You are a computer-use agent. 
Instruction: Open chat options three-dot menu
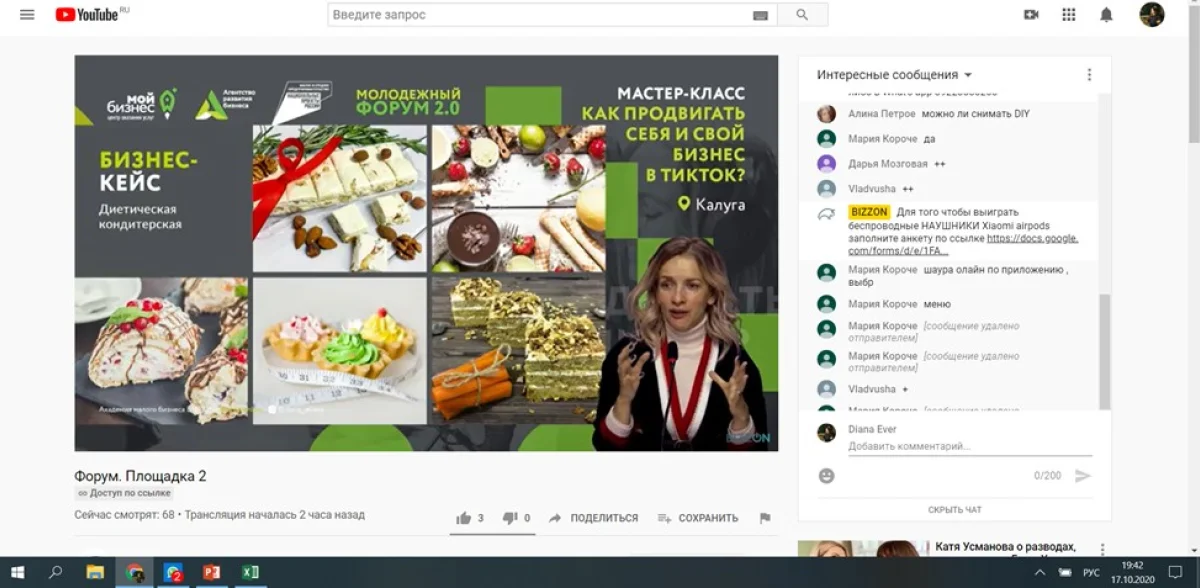[x=1089, y=75]
